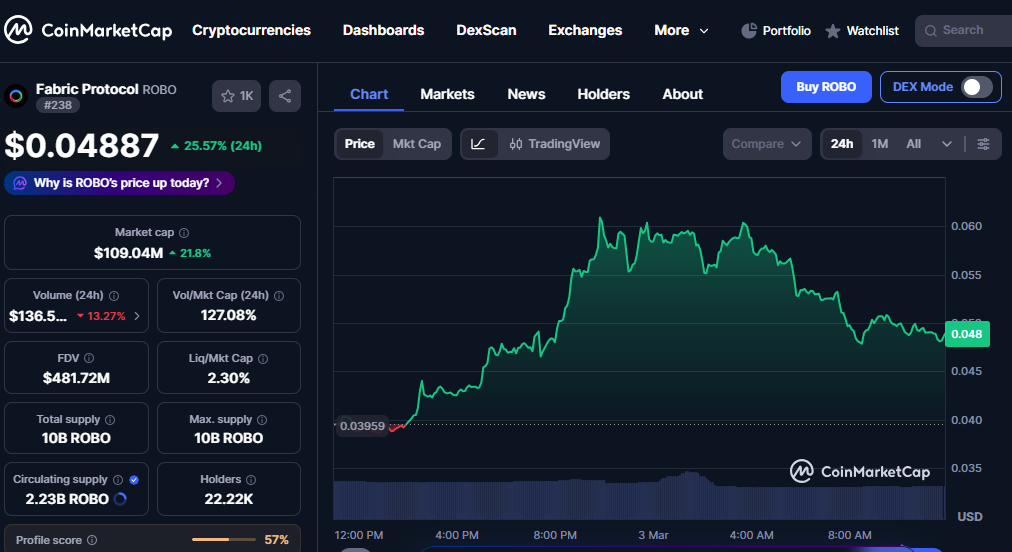Select the Mkt Cap chart option

tap(417, 144)
